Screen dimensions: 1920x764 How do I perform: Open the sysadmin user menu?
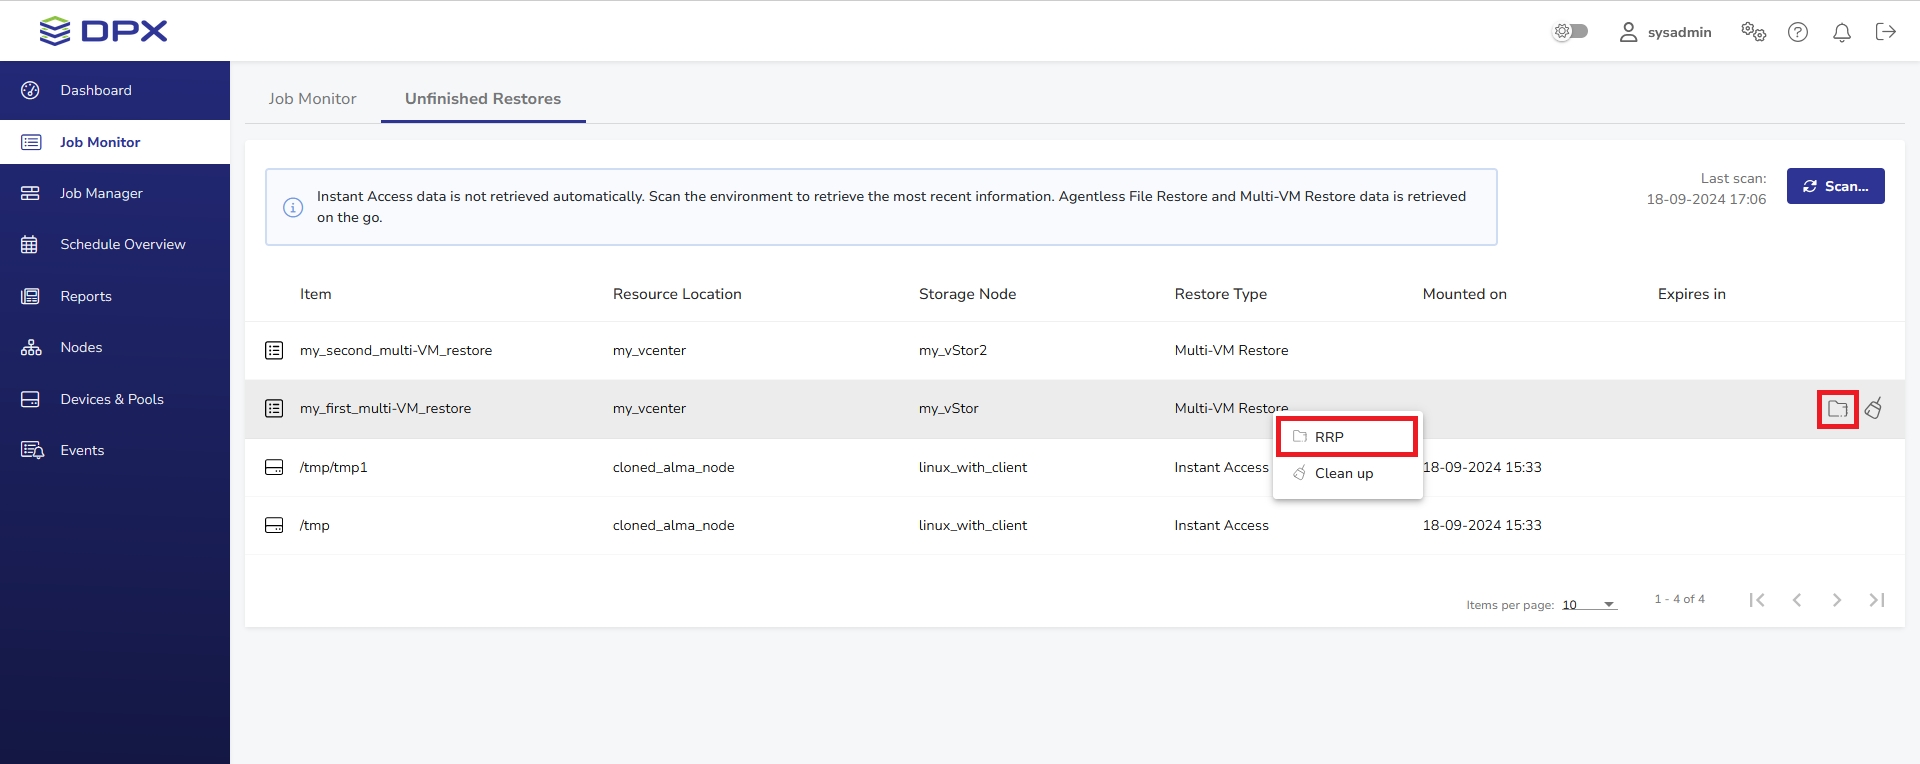tap(1665, 32)
